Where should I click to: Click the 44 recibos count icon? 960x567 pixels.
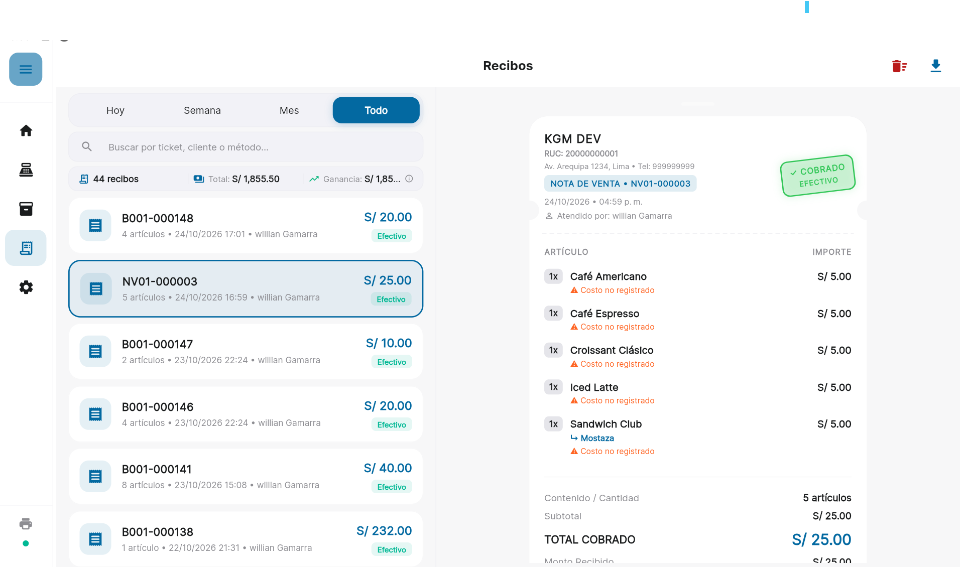[84, 179]
